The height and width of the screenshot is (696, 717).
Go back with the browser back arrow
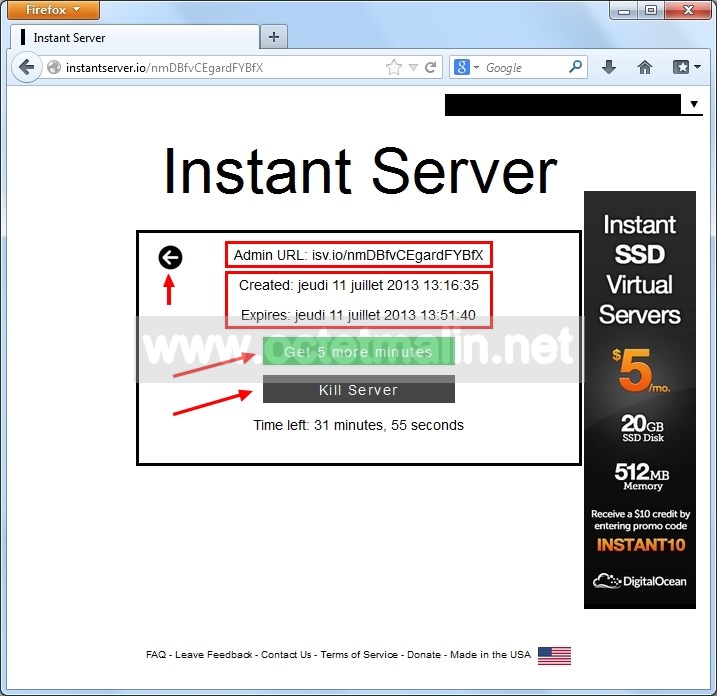pos(27,67)
